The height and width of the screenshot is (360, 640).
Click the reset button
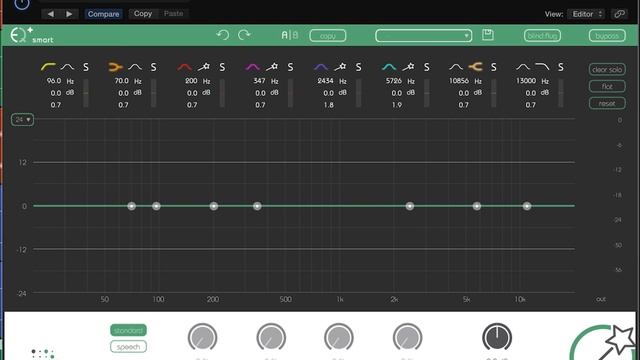(x=607, y=103)
